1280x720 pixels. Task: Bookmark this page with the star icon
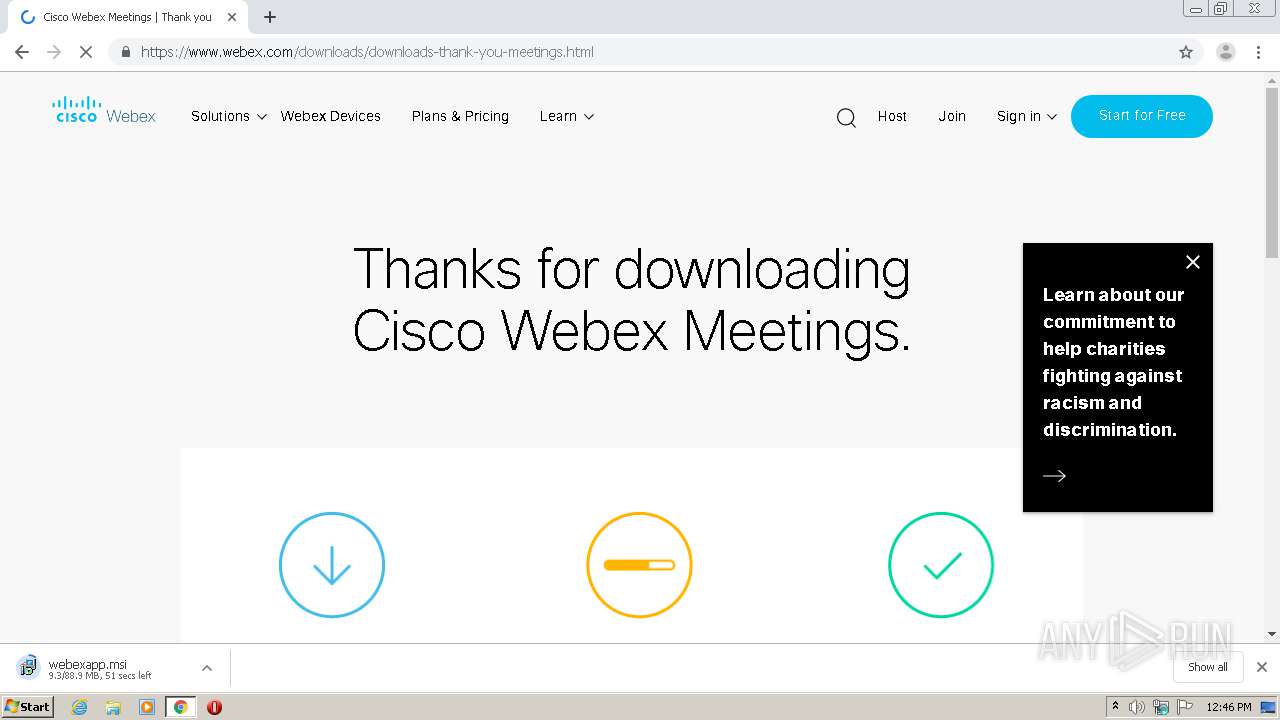point(1186,52)
